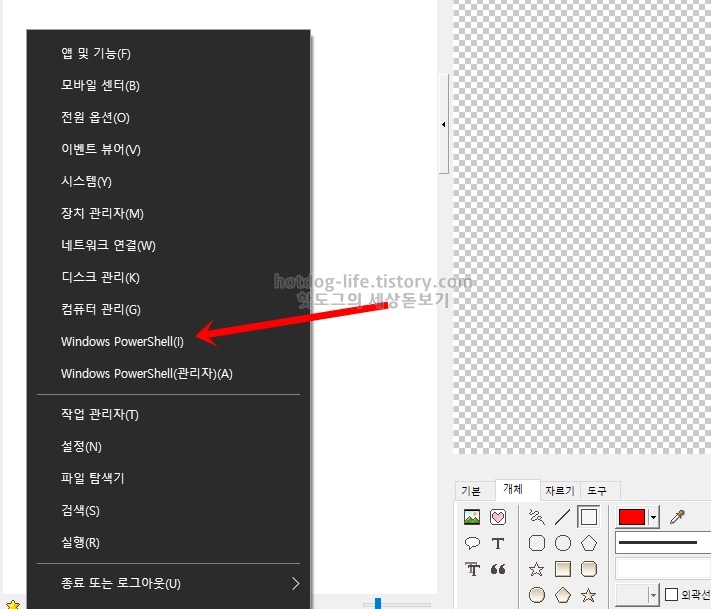Open 시스템(Y) menu entry
The height and width of the screenshot is (609, 711).
[x=169, y=181]
